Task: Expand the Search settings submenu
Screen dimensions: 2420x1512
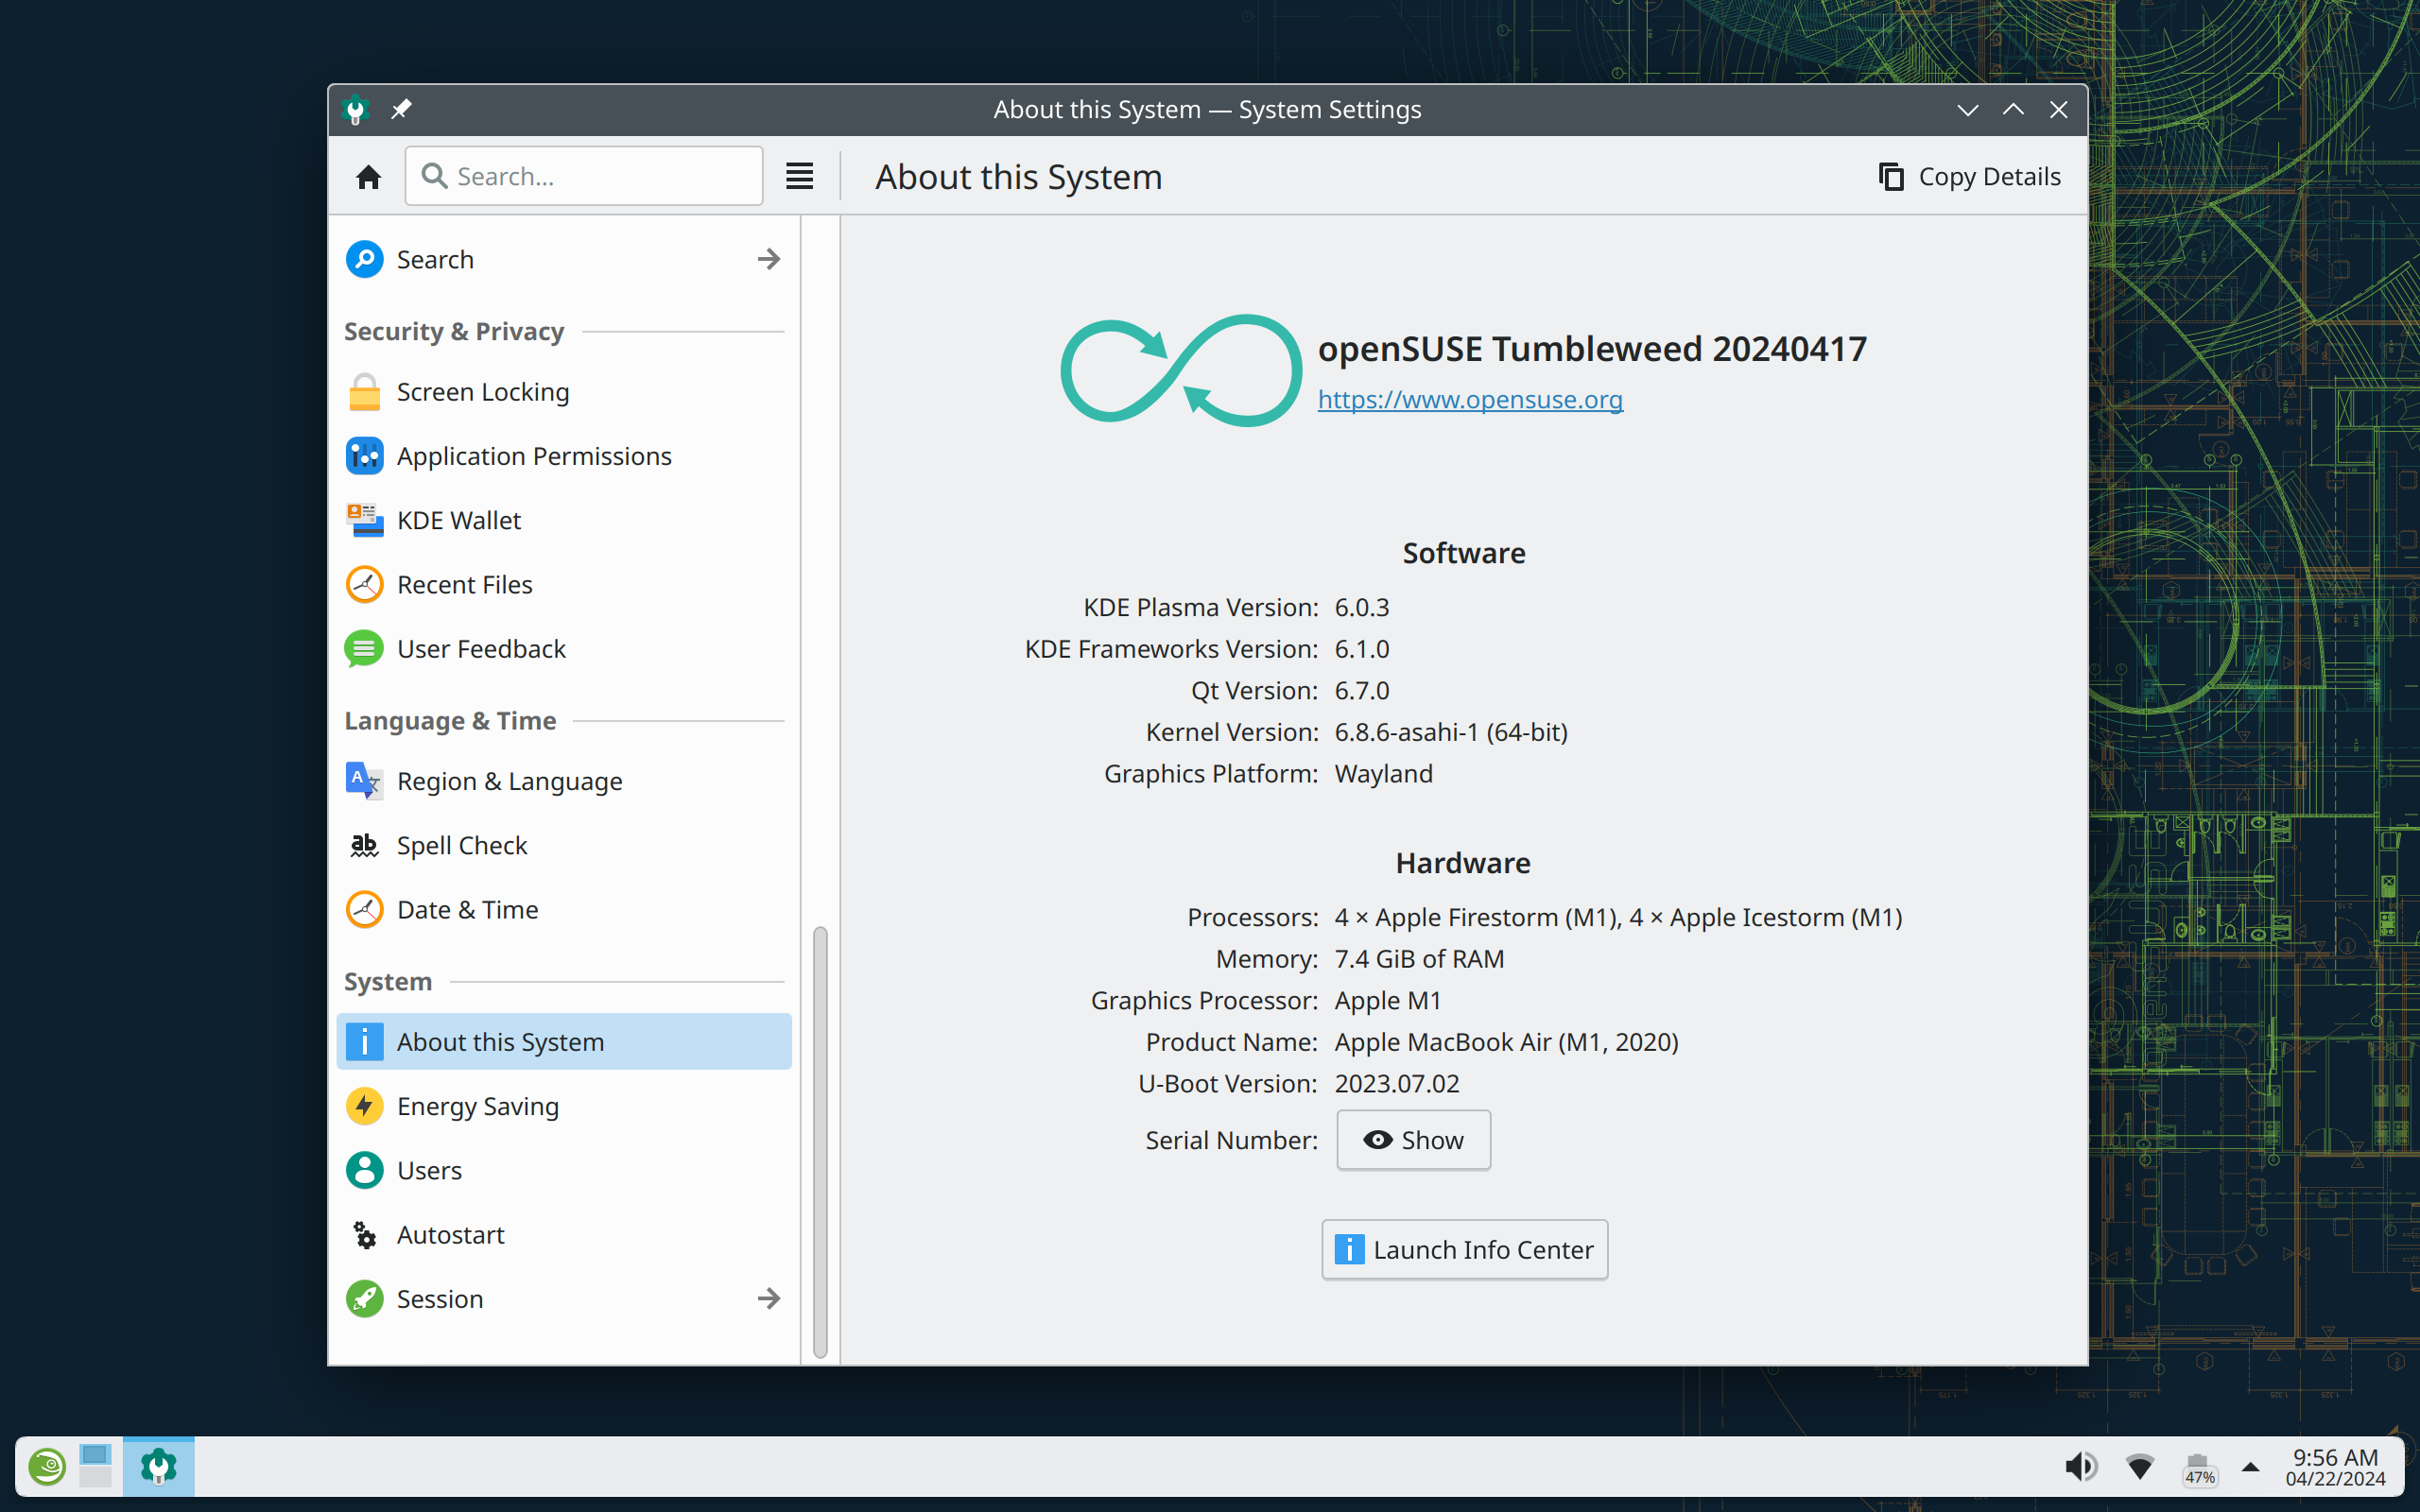Action: tap(769, 258)
